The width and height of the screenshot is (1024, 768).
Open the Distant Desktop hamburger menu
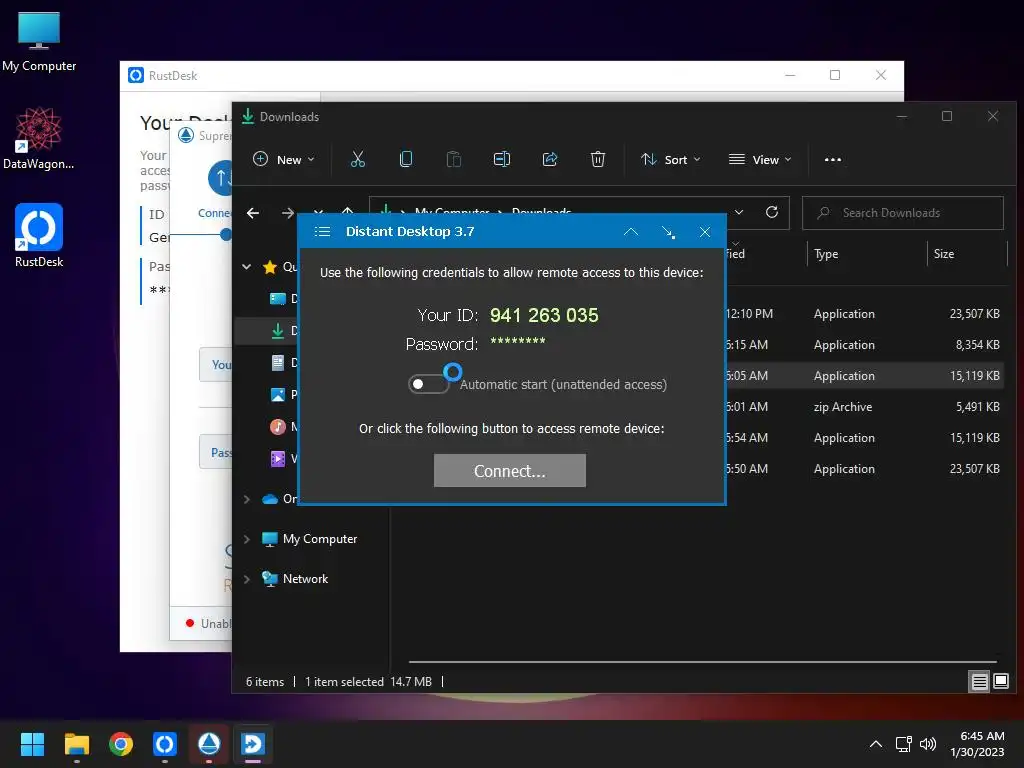322,232
